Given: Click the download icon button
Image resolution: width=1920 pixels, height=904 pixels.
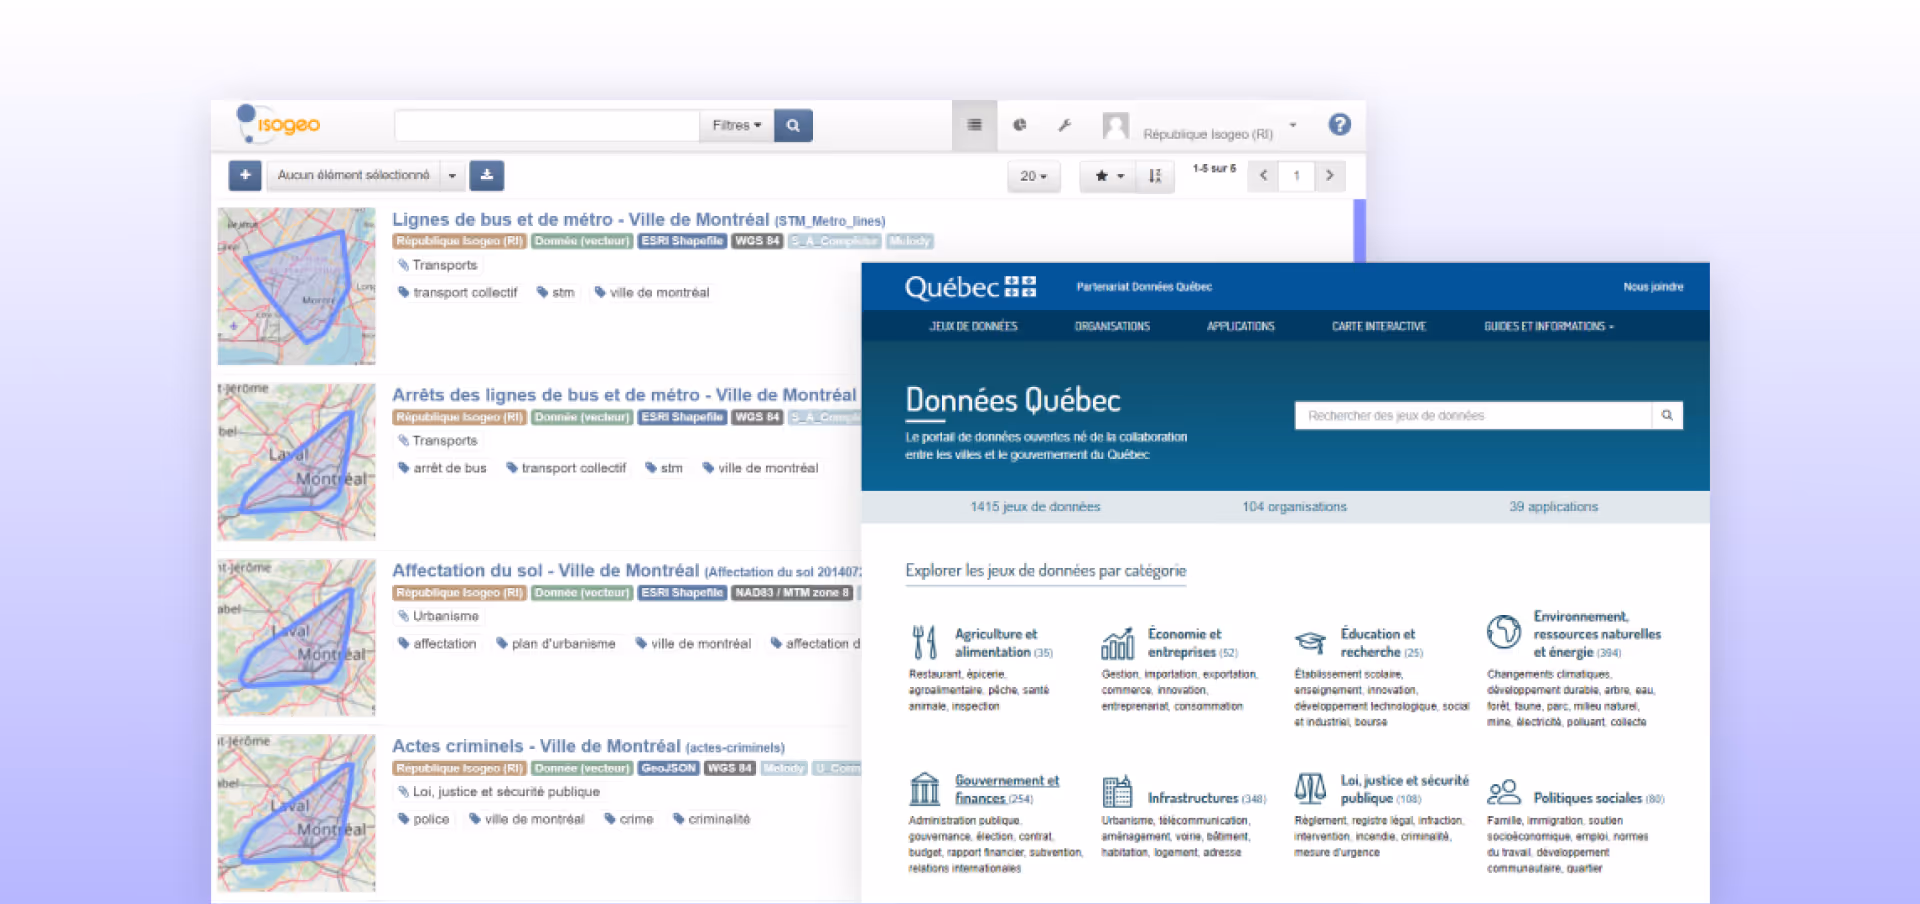Looking at the screenshot, I should pyautogui.click(x=487, y=175).
